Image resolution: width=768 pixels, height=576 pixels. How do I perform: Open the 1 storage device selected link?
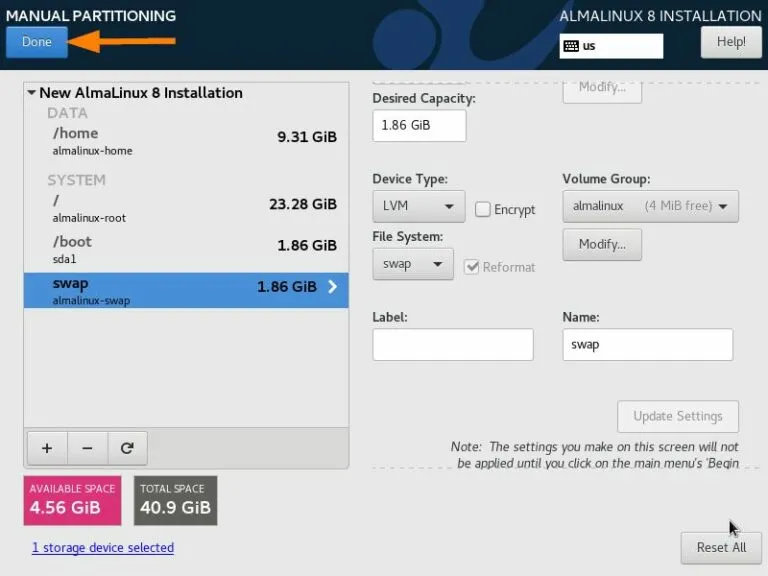tap(103, 548)
